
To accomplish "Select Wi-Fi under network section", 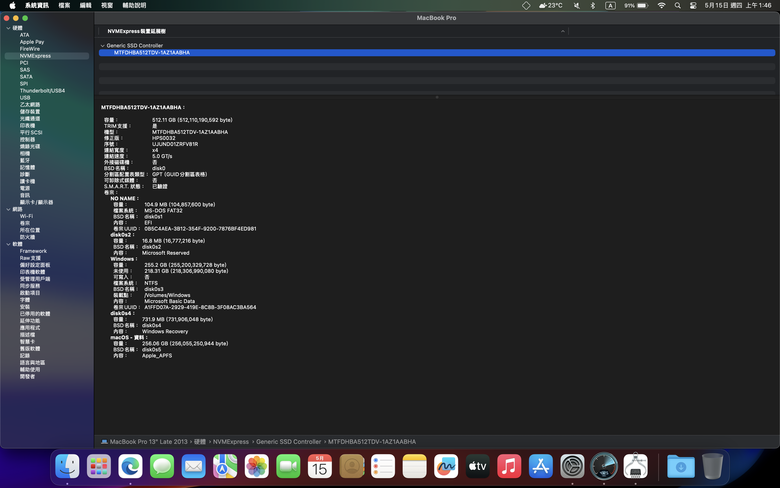I will (x=26, y=216).
